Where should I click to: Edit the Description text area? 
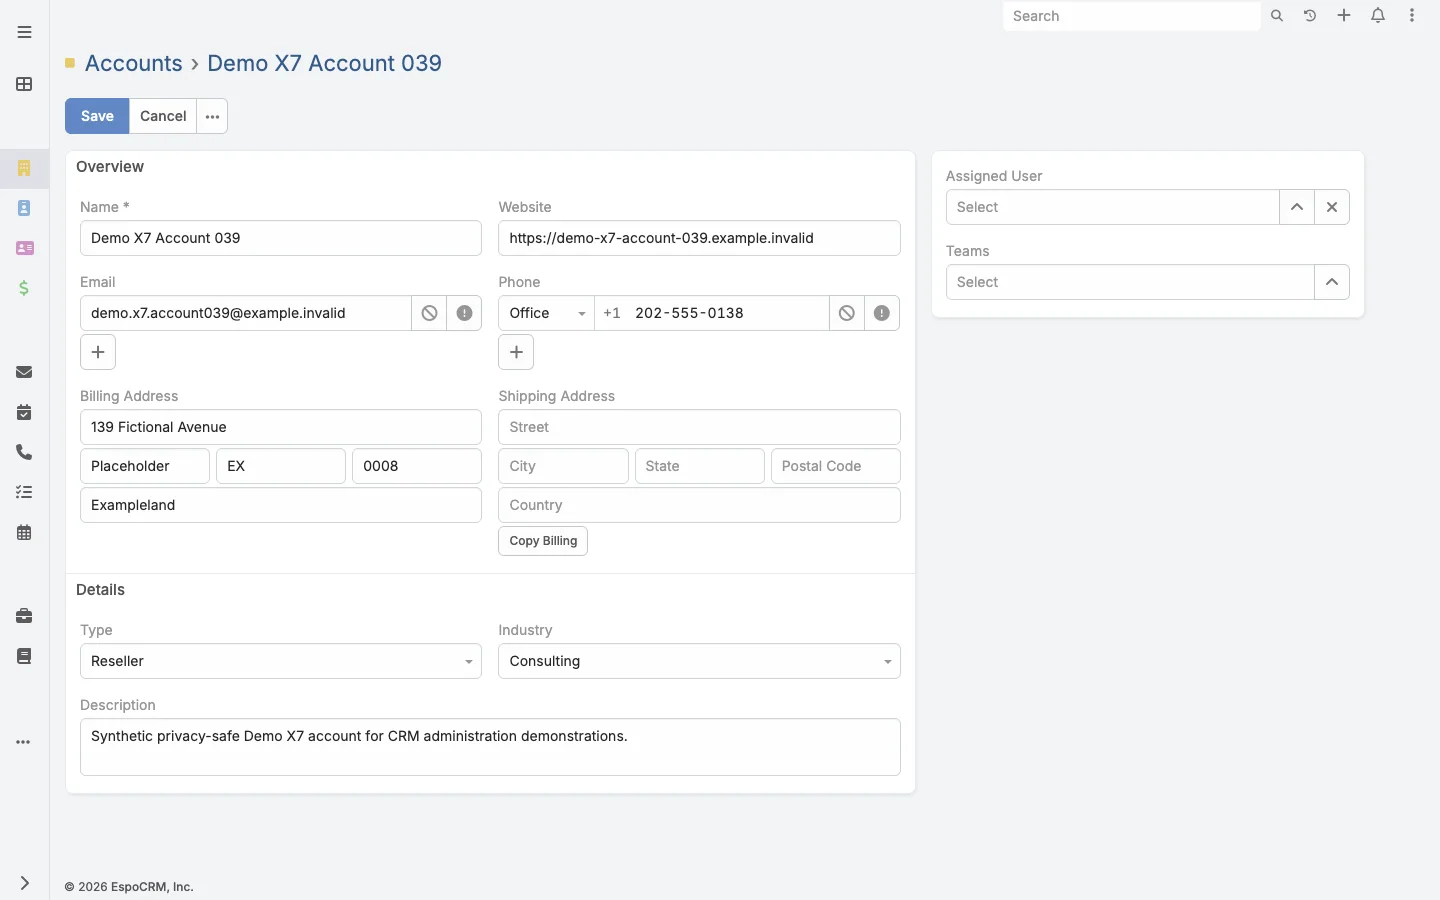point(490,747)
